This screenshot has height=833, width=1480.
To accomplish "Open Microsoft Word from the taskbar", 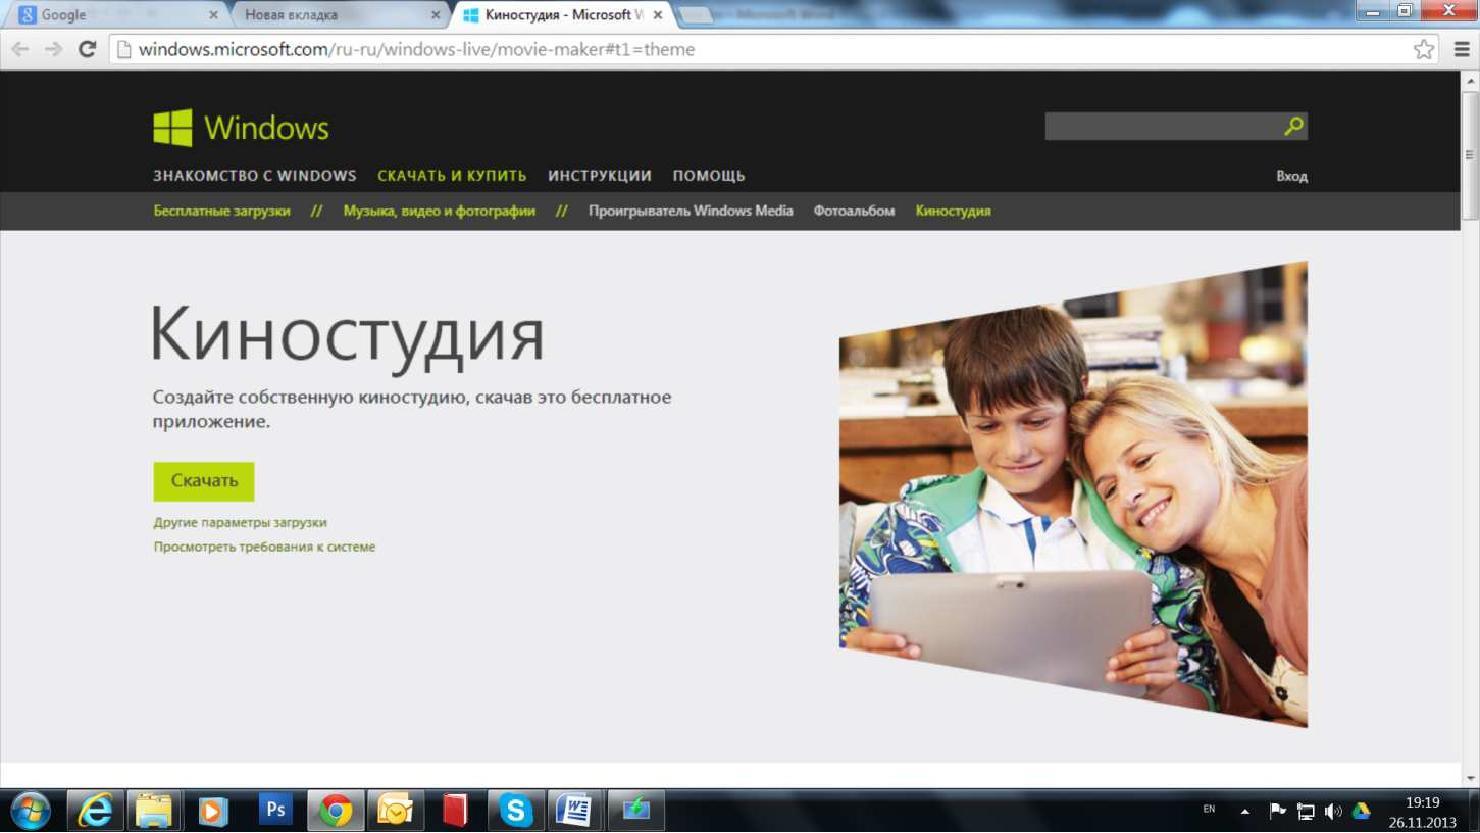I will coord(576,810).
